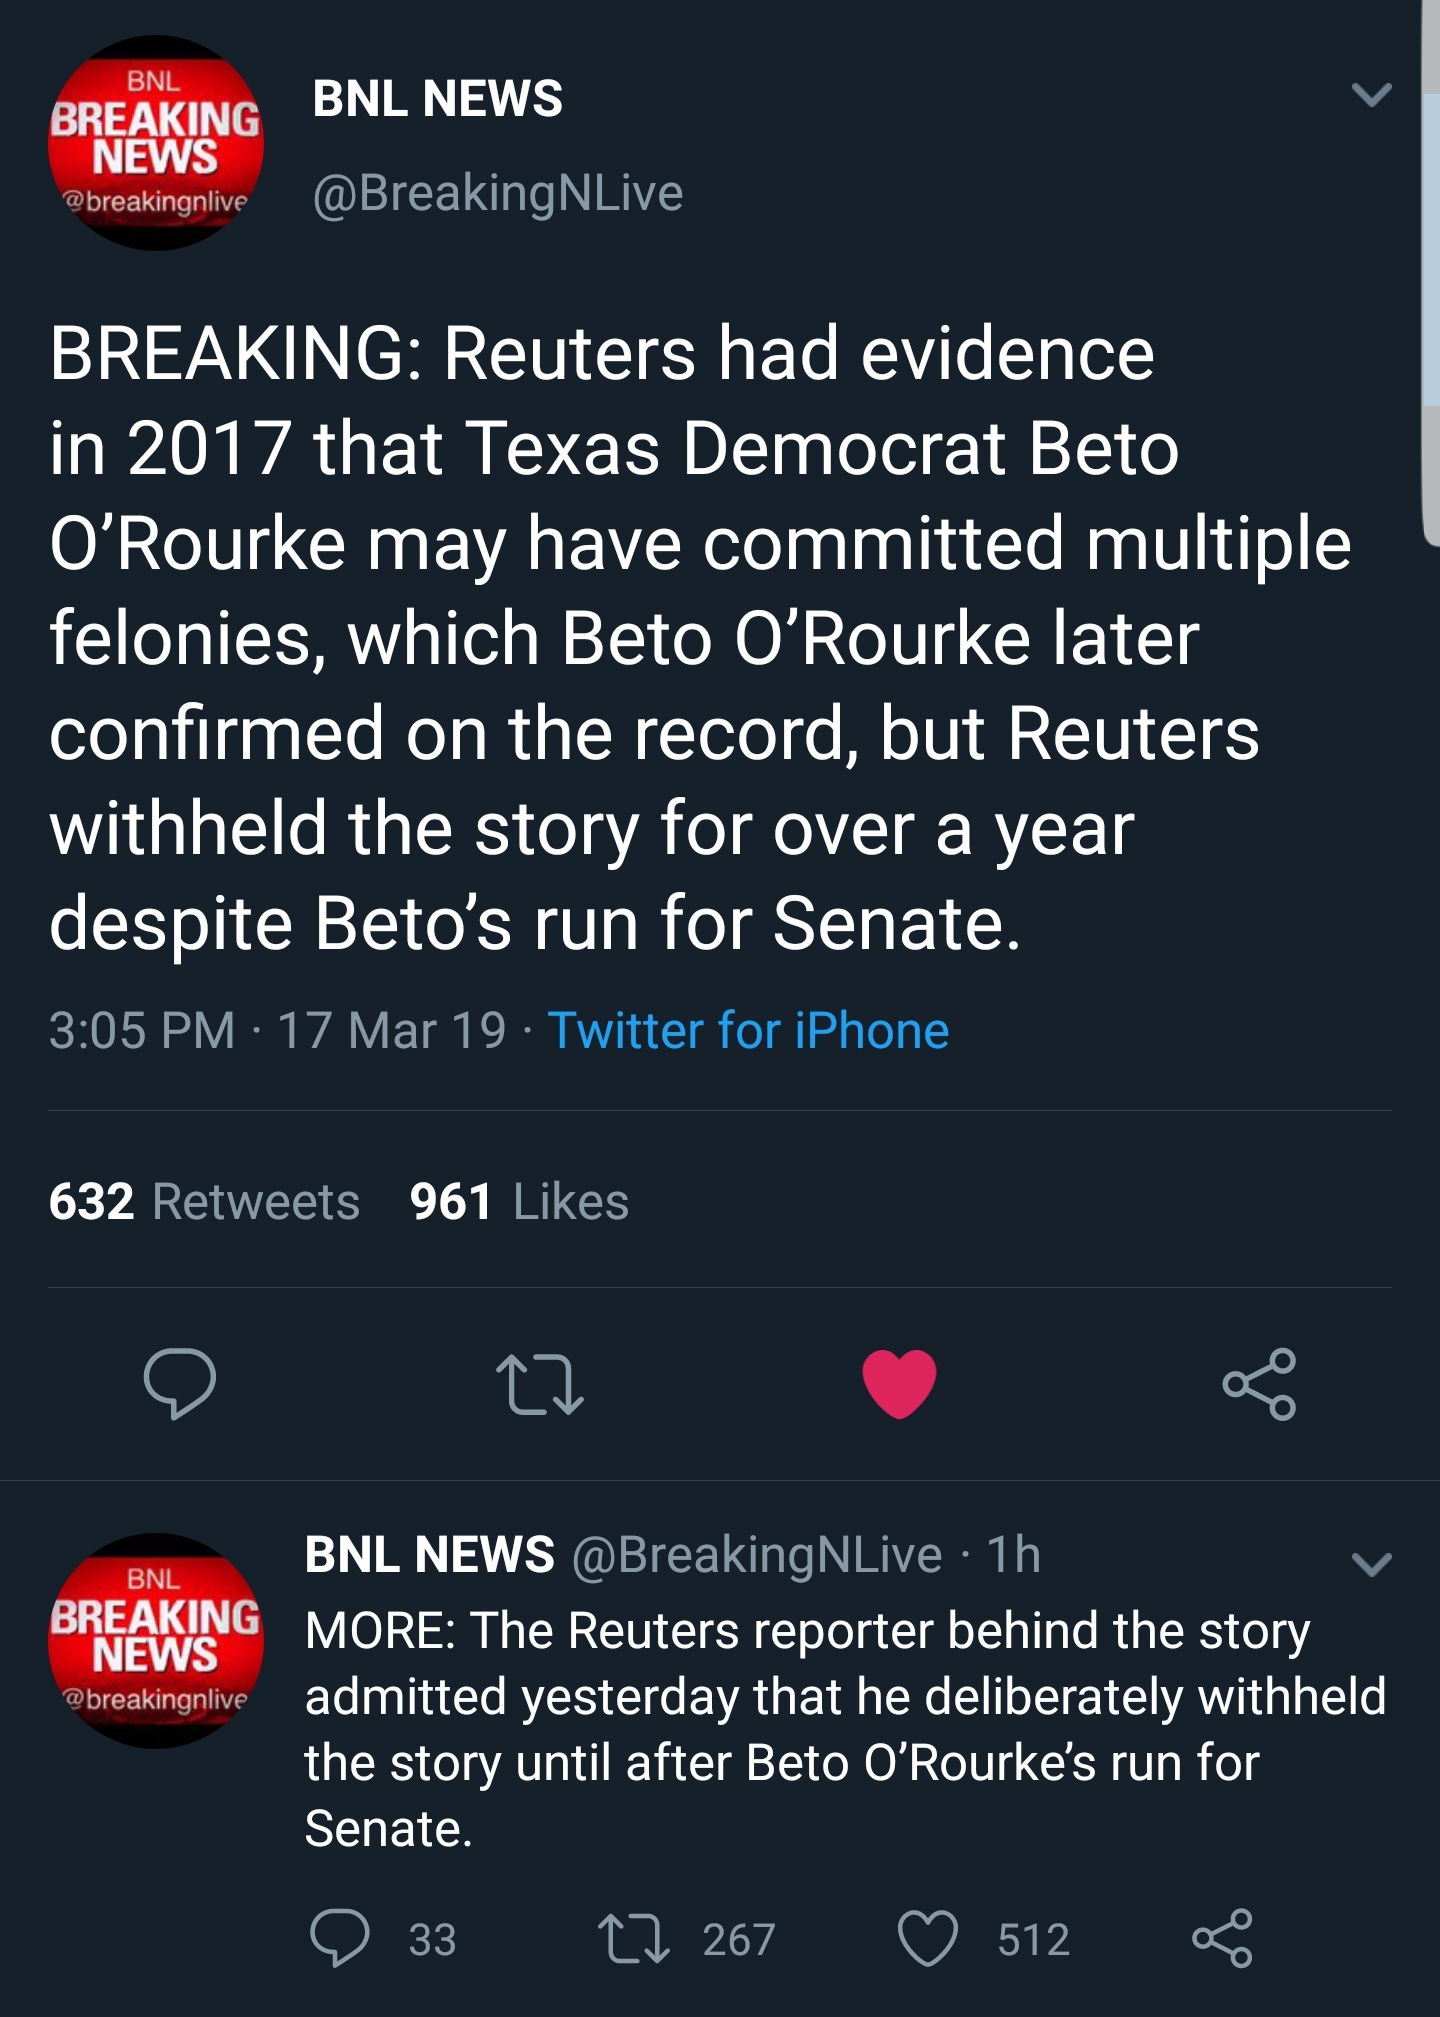Open the follow-up tweet text
The width and height of the screenshot is (1440, 2017).
pyautogui.click(x=845, y=1729)
